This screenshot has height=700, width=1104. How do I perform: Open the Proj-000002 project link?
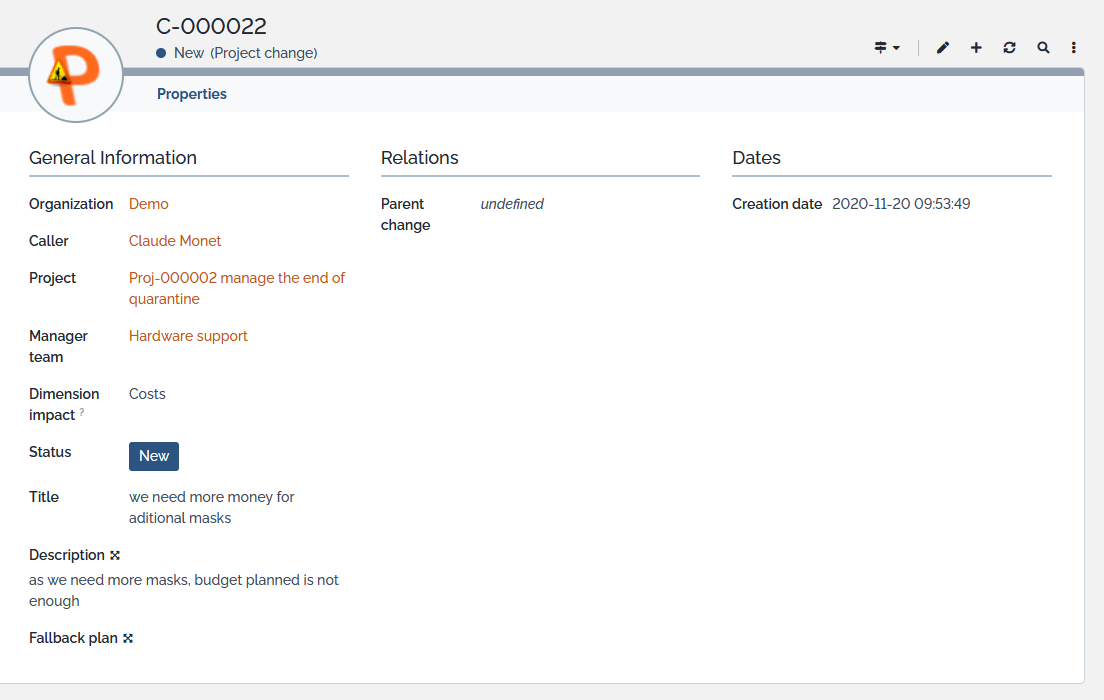tap(237, 278)
